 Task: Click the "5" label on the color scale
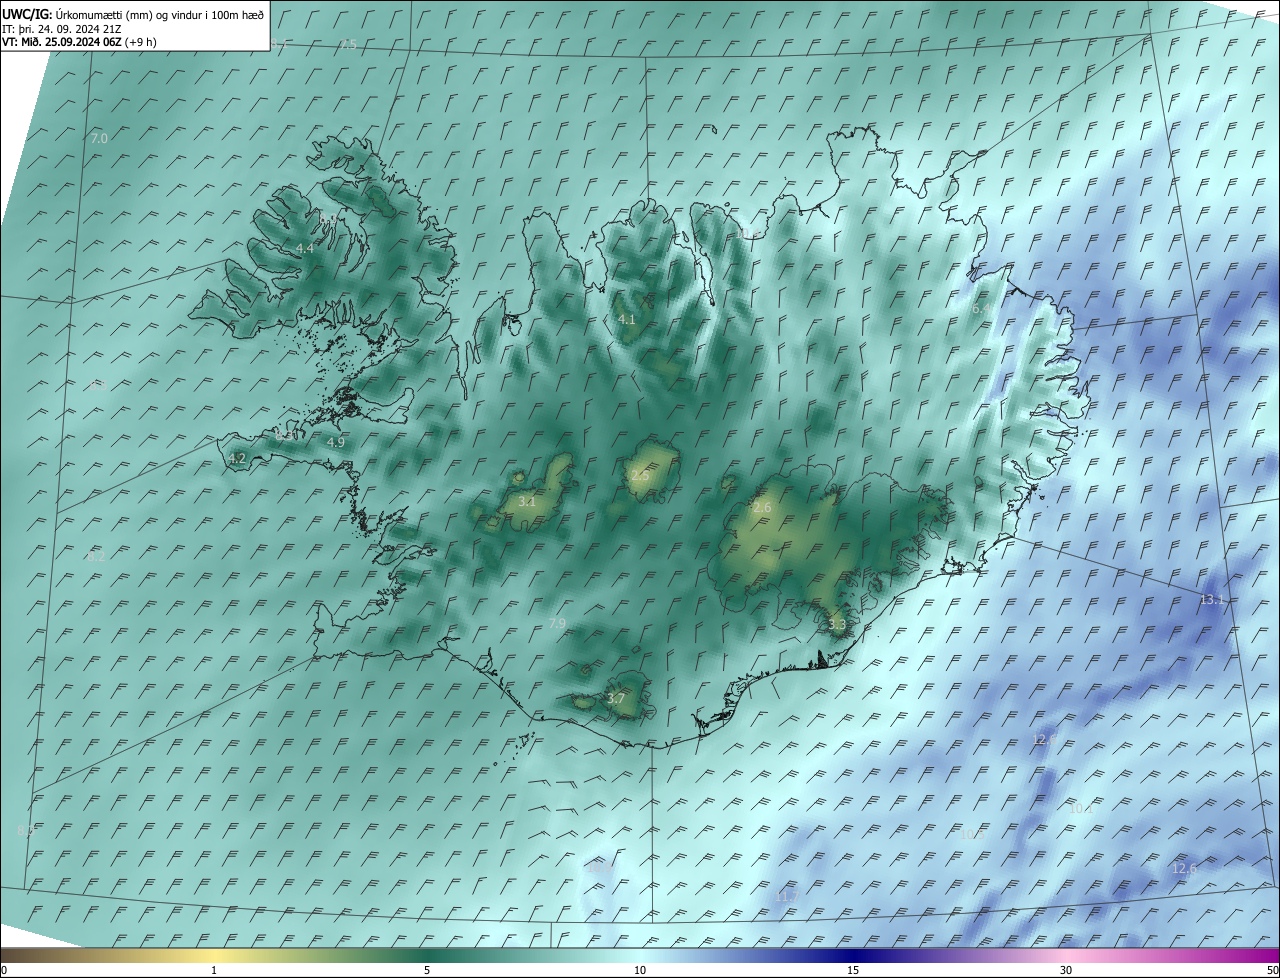[427, 970]
